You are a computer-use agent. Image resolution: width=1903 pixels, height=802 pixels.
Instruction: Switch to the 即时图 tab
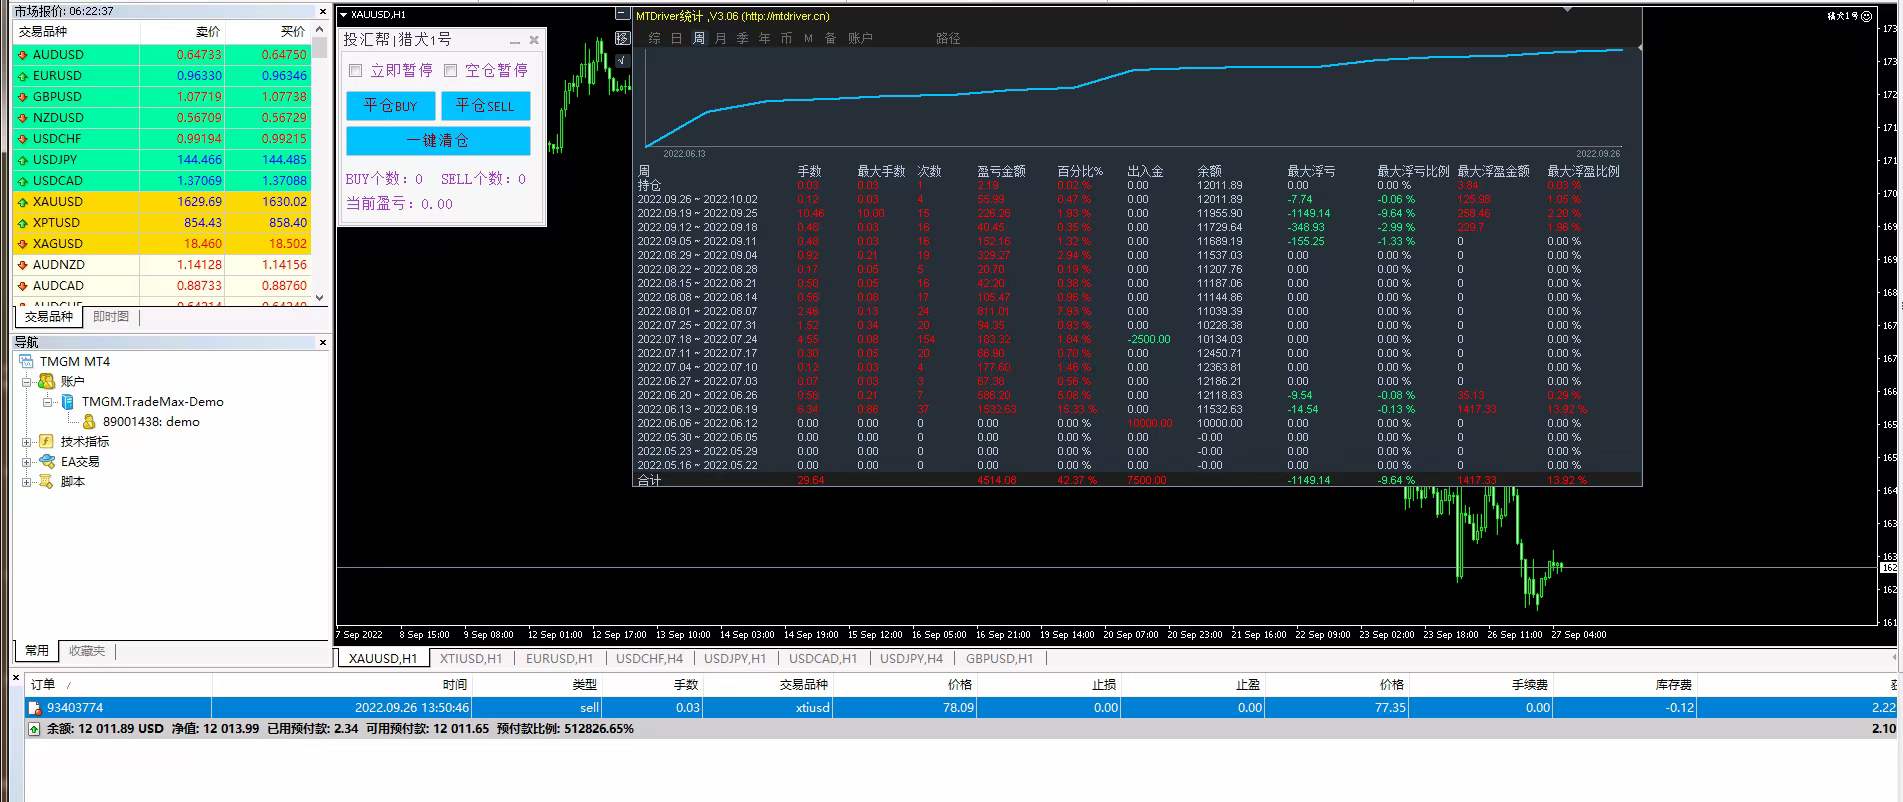111,316
